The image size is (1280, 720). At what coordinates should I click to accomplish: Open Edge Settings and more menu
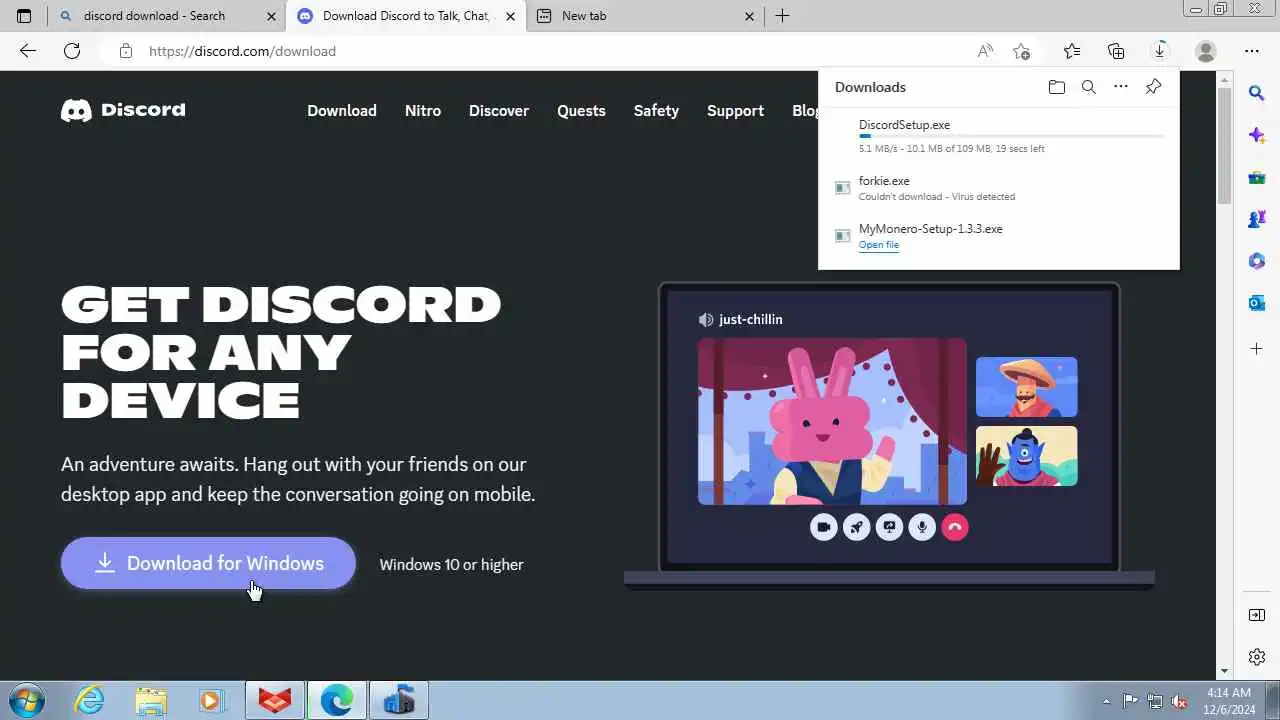coord(1252,51)
